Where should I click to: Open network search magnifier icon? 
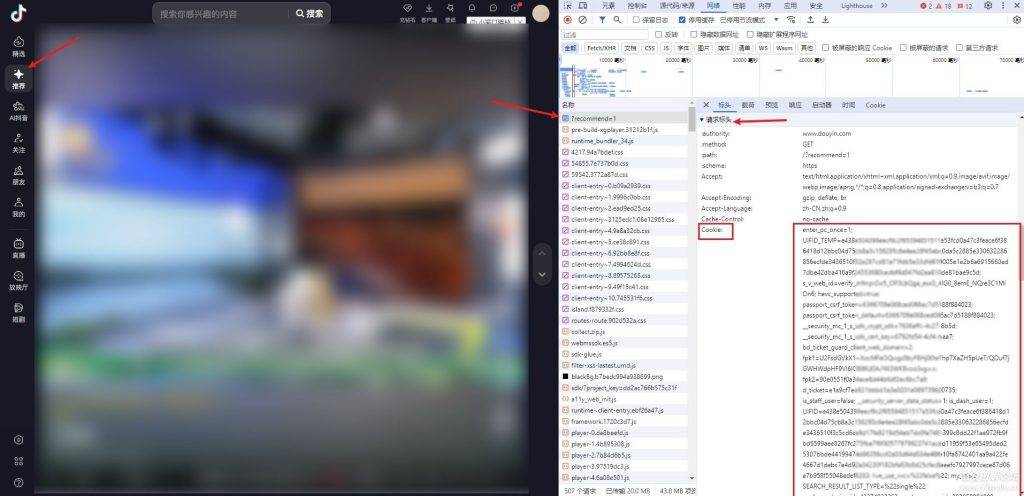(617, 20)
